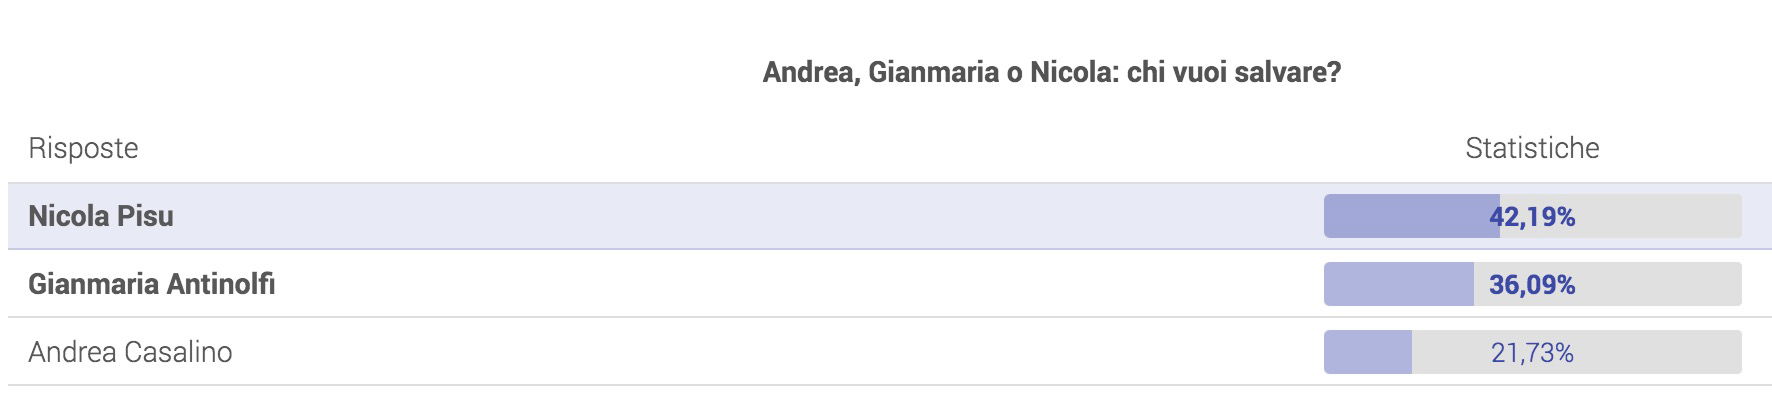Click the 21,73% percentage value
This screenshot has height=416, width=1772.
point(1532,353)
